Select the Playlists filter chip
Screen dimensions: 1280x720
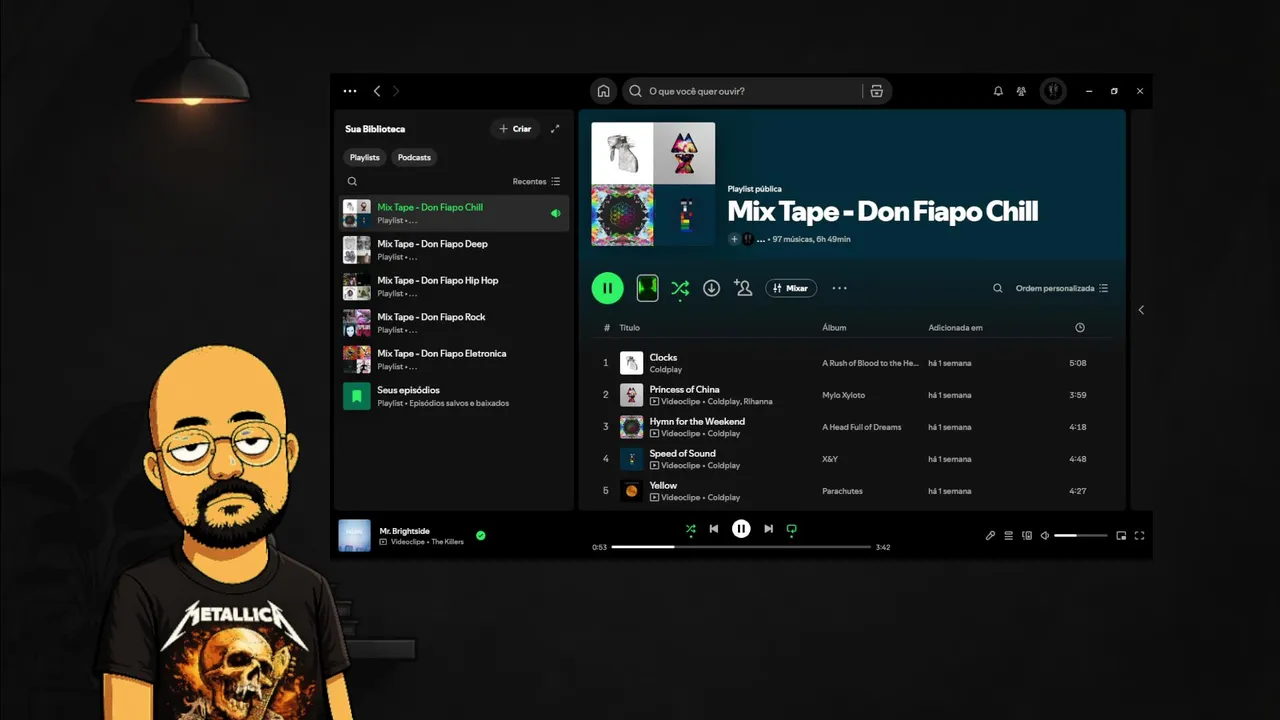click(365, 157)
